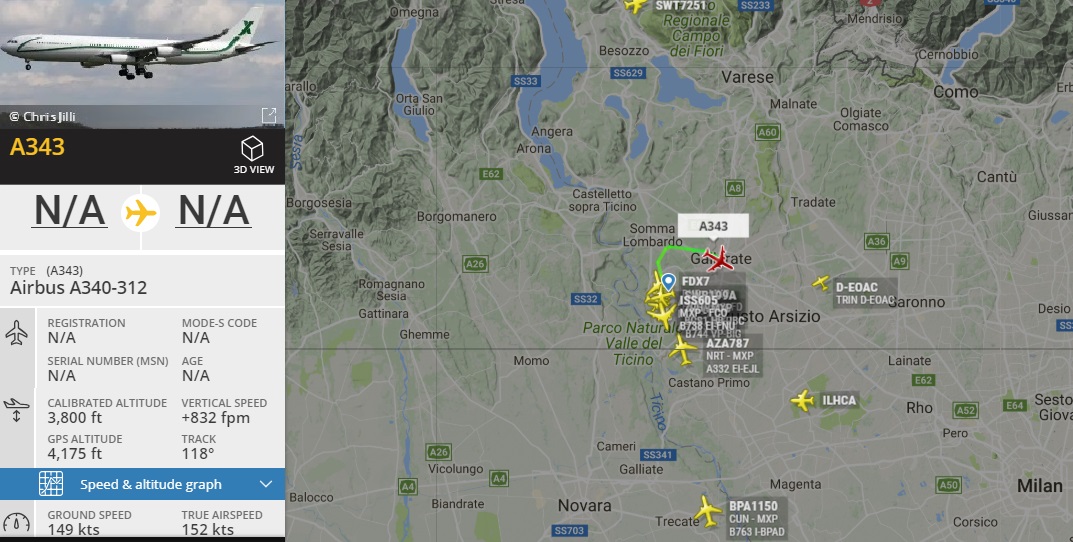The image size is (1073, 542).
Task: Click the graph grid icon in blue bar
Action: [x=51, y=484]
